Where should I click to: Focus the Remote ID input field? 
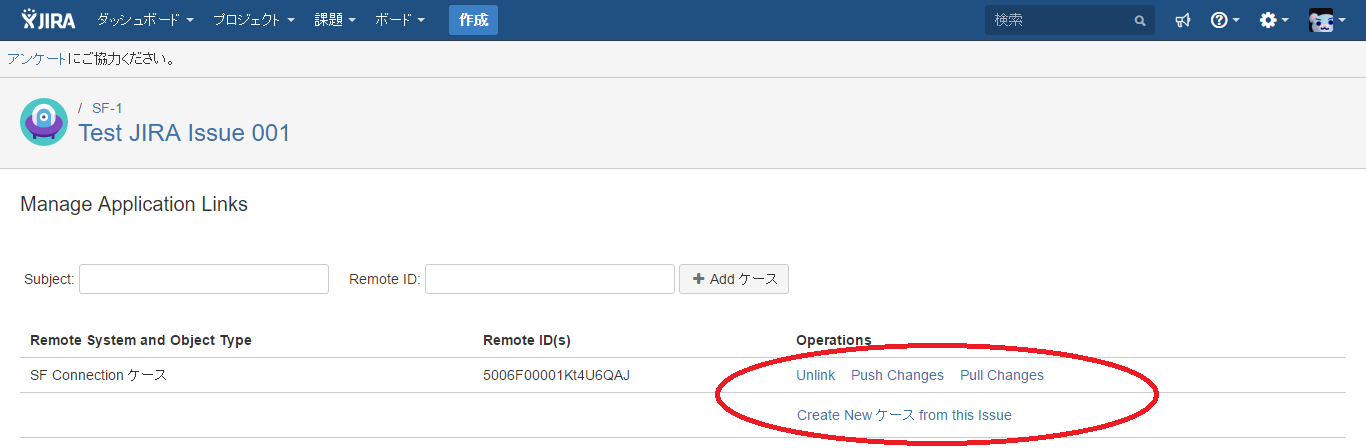pyautogui.click(x=550, y=279)
